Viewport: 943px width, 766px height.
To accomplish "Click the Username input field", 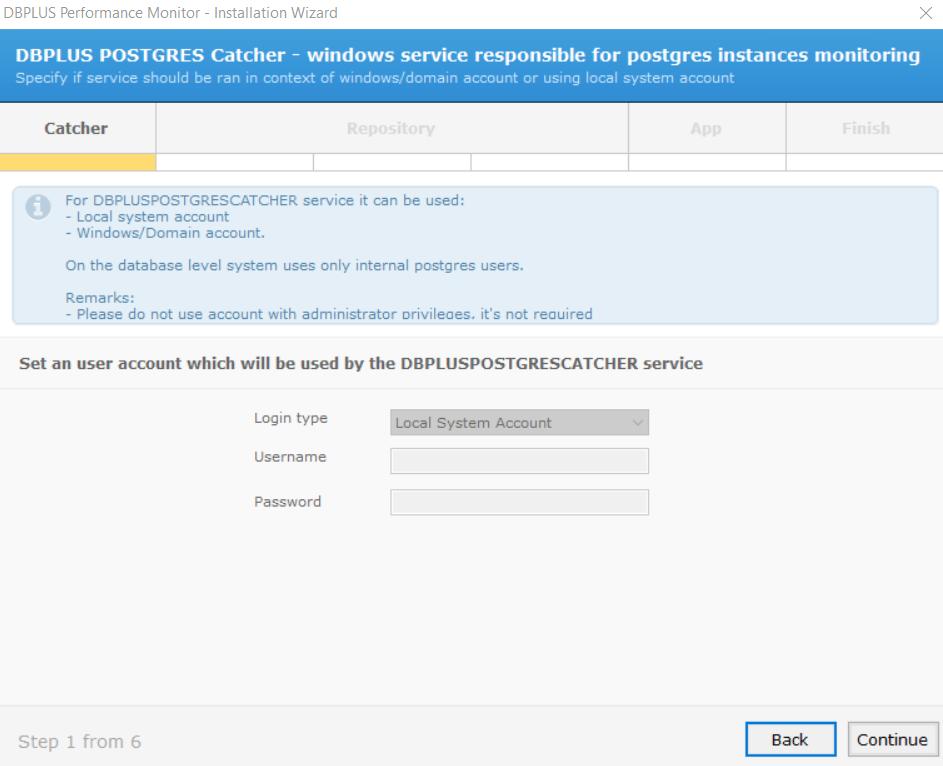I will point(519,461).
